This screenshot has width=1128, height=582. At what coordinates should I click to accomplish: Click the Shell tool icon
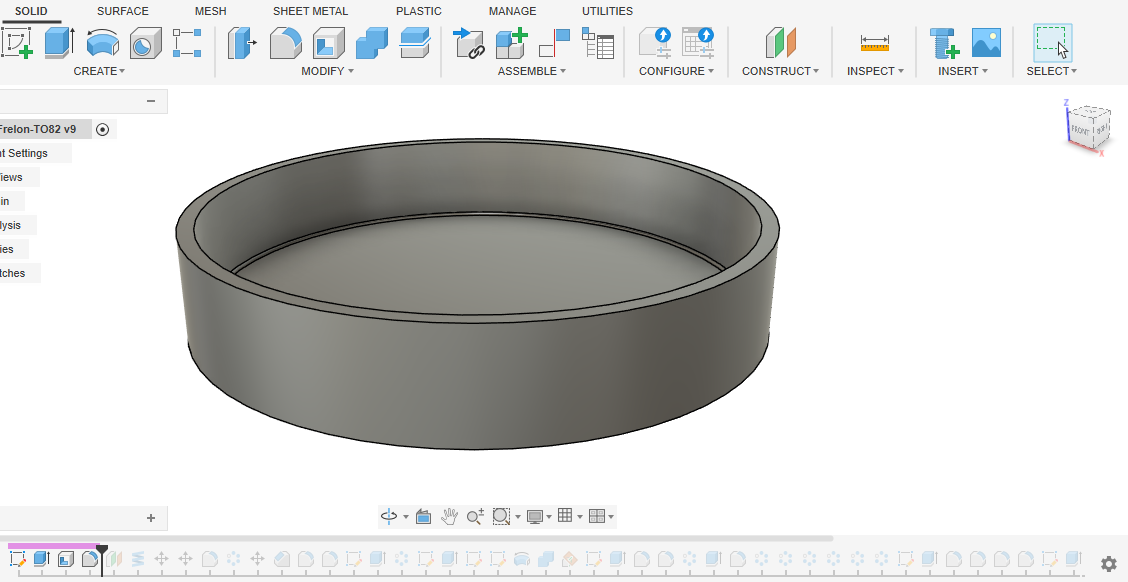[328, 43]
